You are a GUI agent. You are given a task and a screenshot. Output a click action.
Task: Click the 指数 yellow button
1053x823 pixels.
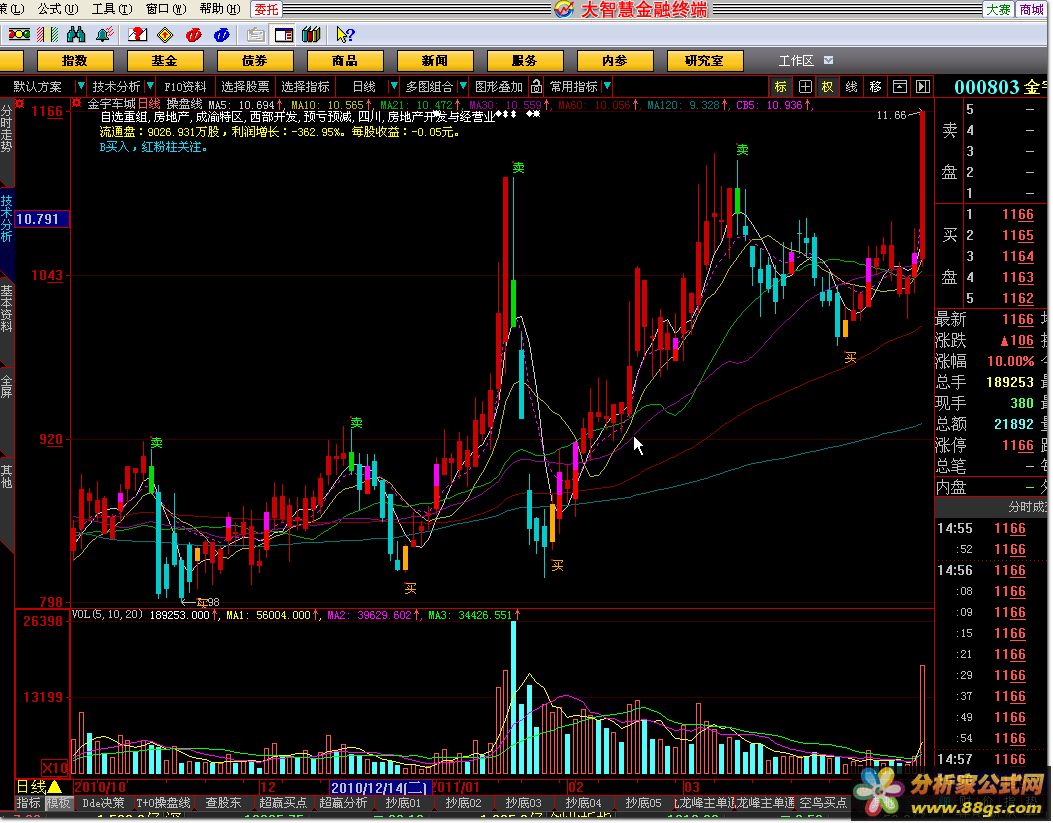75,60
